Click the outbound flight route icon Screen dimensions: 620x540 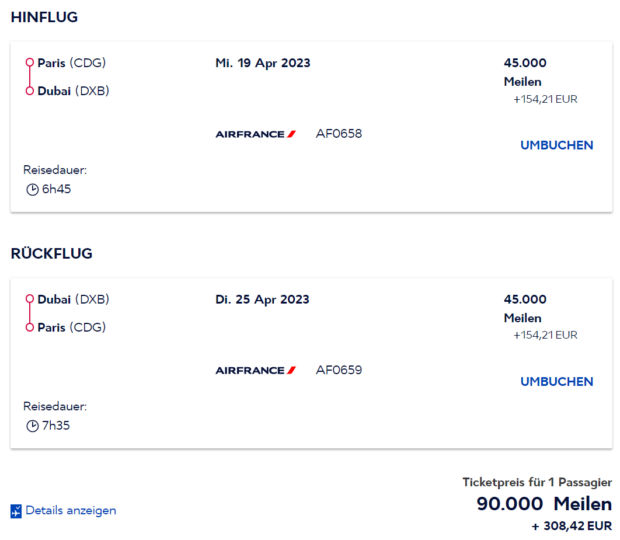coord(29,77)
